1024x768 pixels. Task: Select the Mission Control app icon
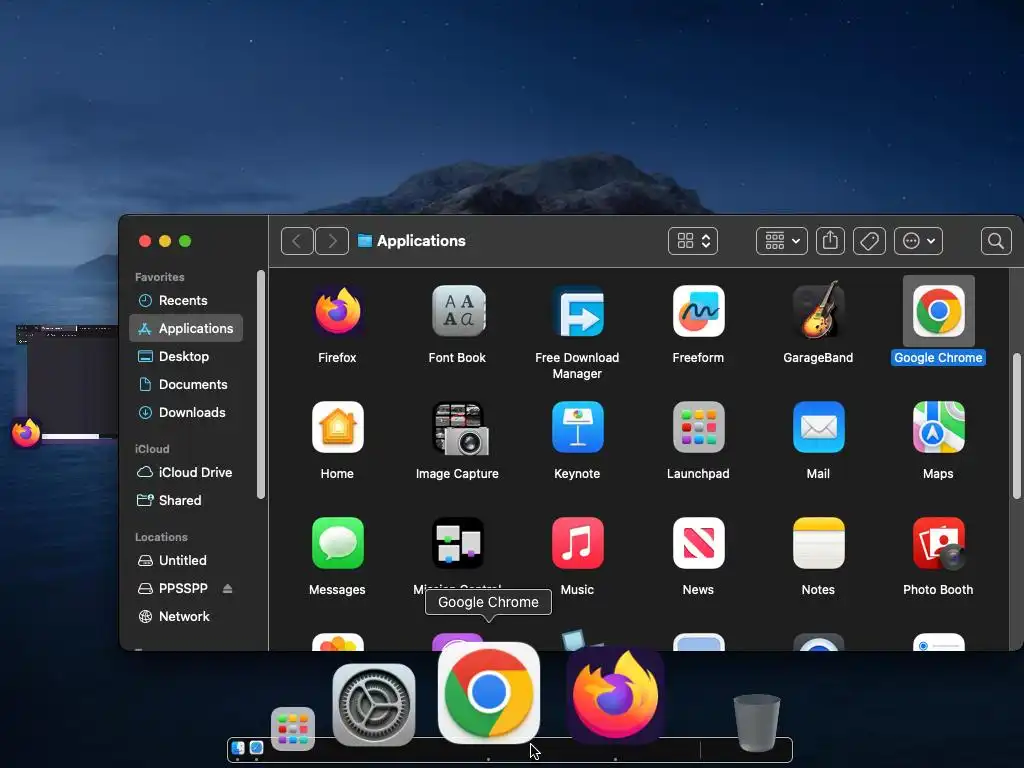point(458,543)
